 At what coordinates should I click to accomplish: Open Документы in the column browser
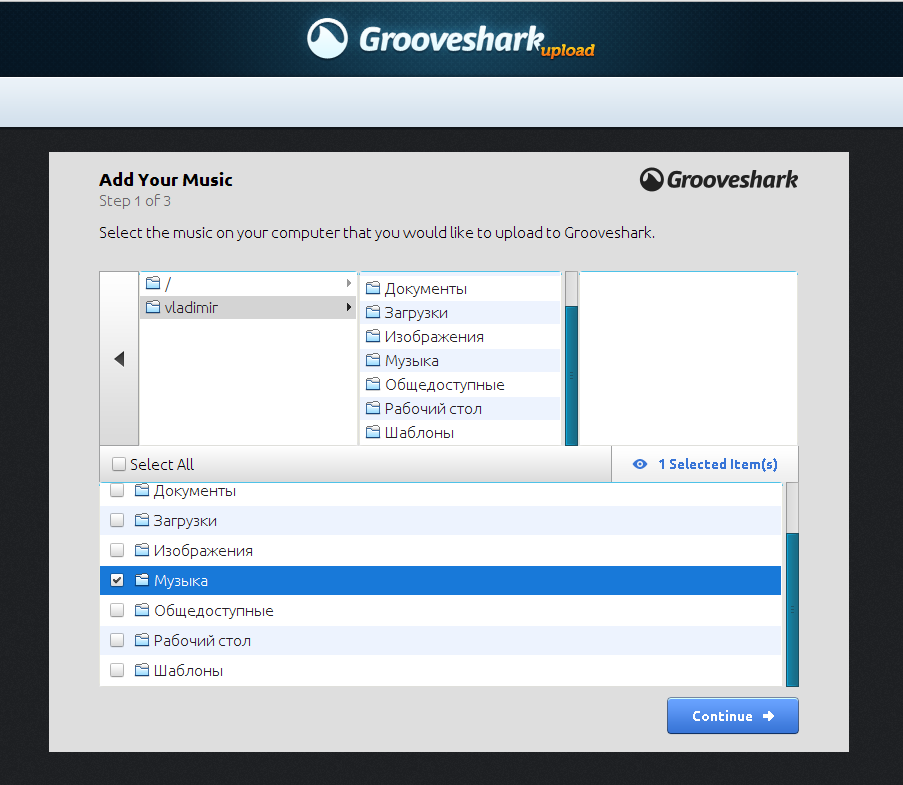tap(460, 288)
